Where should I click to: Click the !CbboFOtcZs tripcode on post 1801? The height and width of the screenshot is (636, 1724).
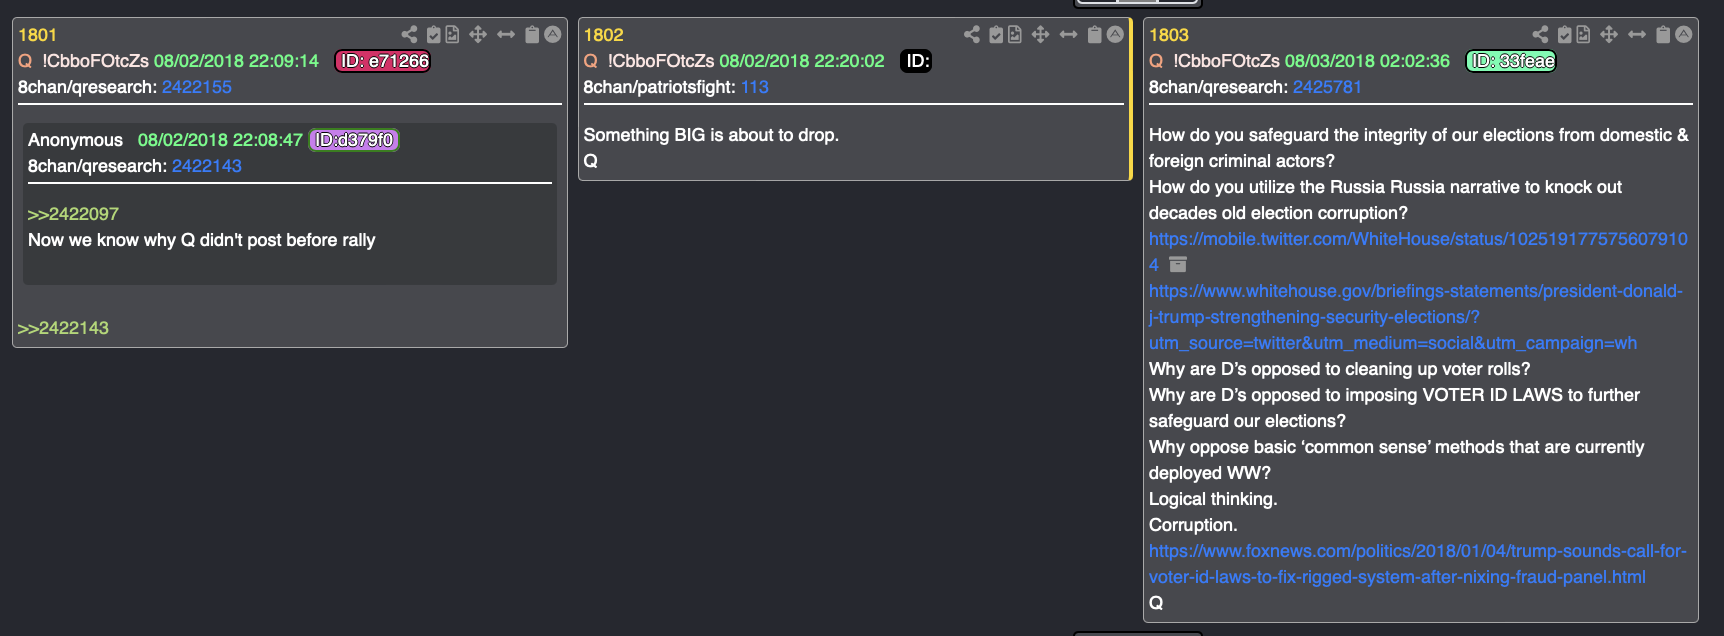pyautogui.click(x=95, y=61)
